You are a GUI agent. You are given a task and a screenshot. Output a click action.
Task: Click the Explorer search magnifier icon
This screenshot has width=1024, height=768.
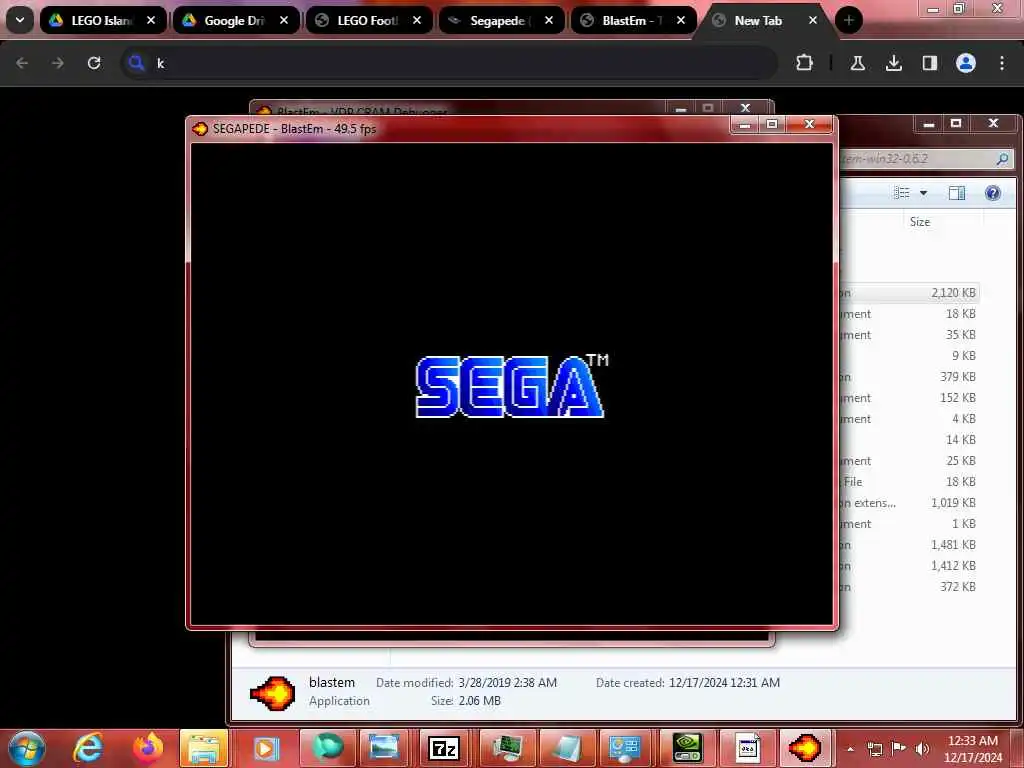pos(1002,158)
